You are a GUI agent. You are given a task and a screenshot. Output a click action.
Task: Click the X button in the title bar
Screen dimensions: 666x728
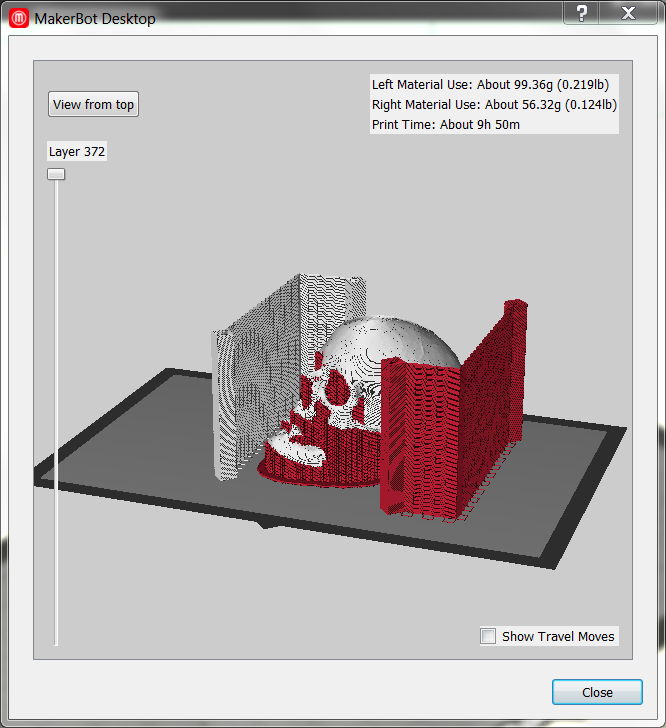[x=628, y=13]
